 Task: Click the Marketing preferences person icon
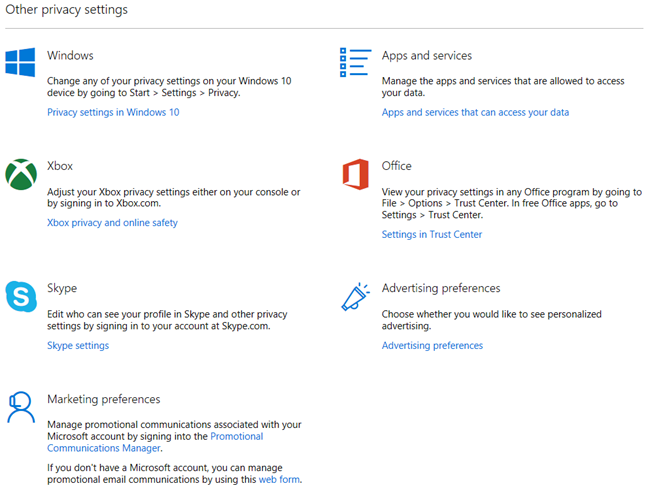tap(21, 407)
